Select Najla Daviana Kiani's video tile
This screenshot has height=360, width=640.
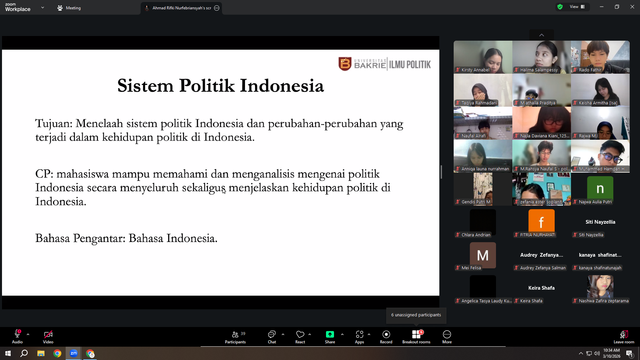pos(542,123)
